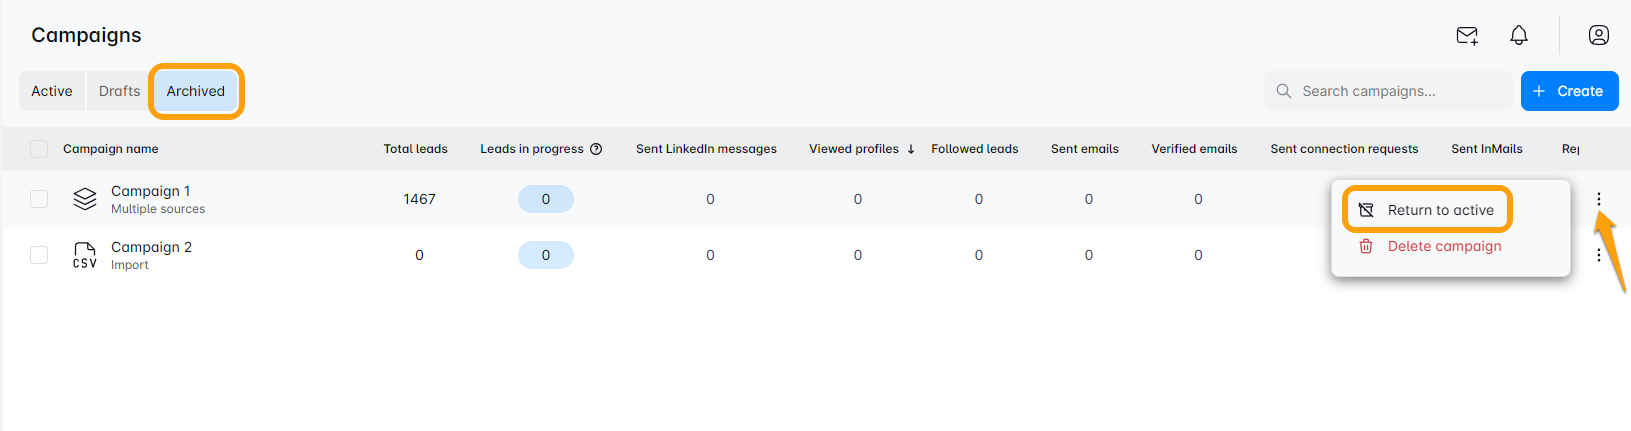The height and width of the screenshot is (431, 1631).
Task: Choose Return to active from menu
Action: click(1440, 210)
